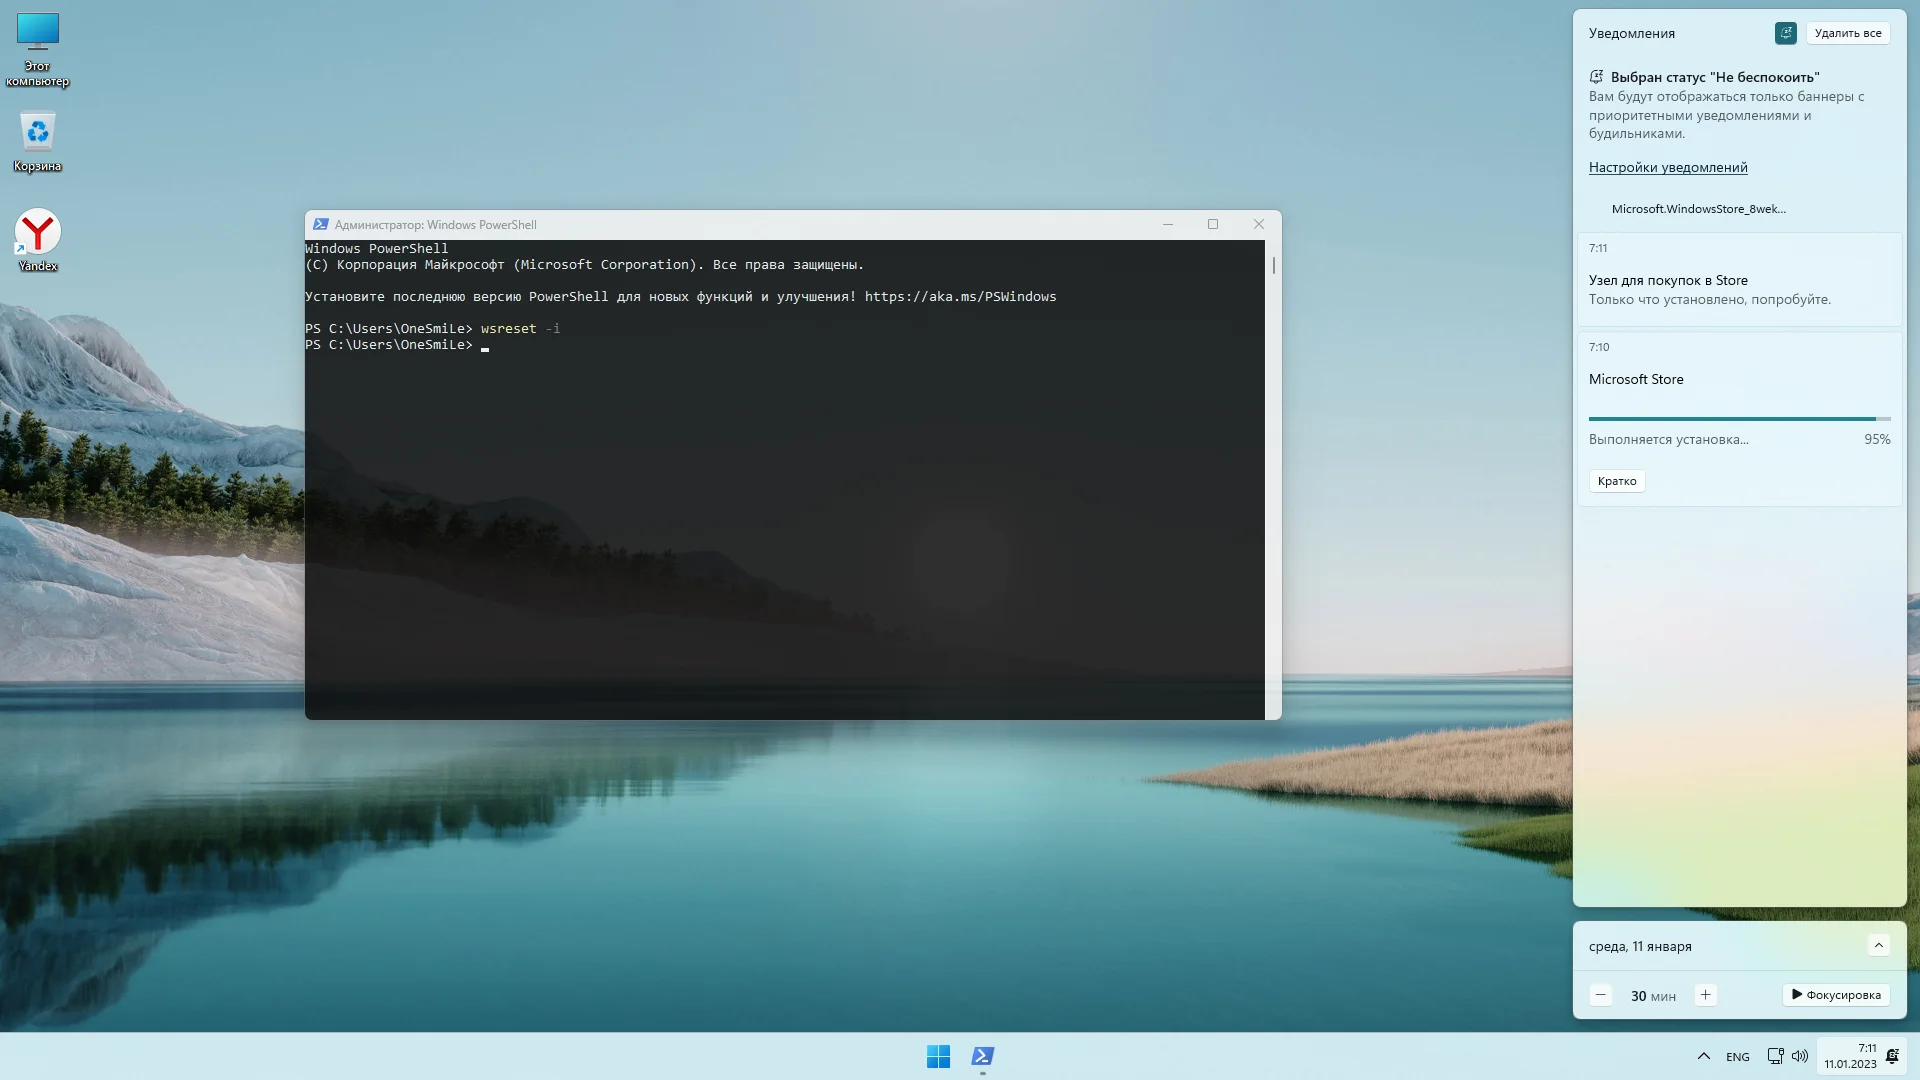
Task: Increase focus time with plus button
Action: [x=1705, y=995]
